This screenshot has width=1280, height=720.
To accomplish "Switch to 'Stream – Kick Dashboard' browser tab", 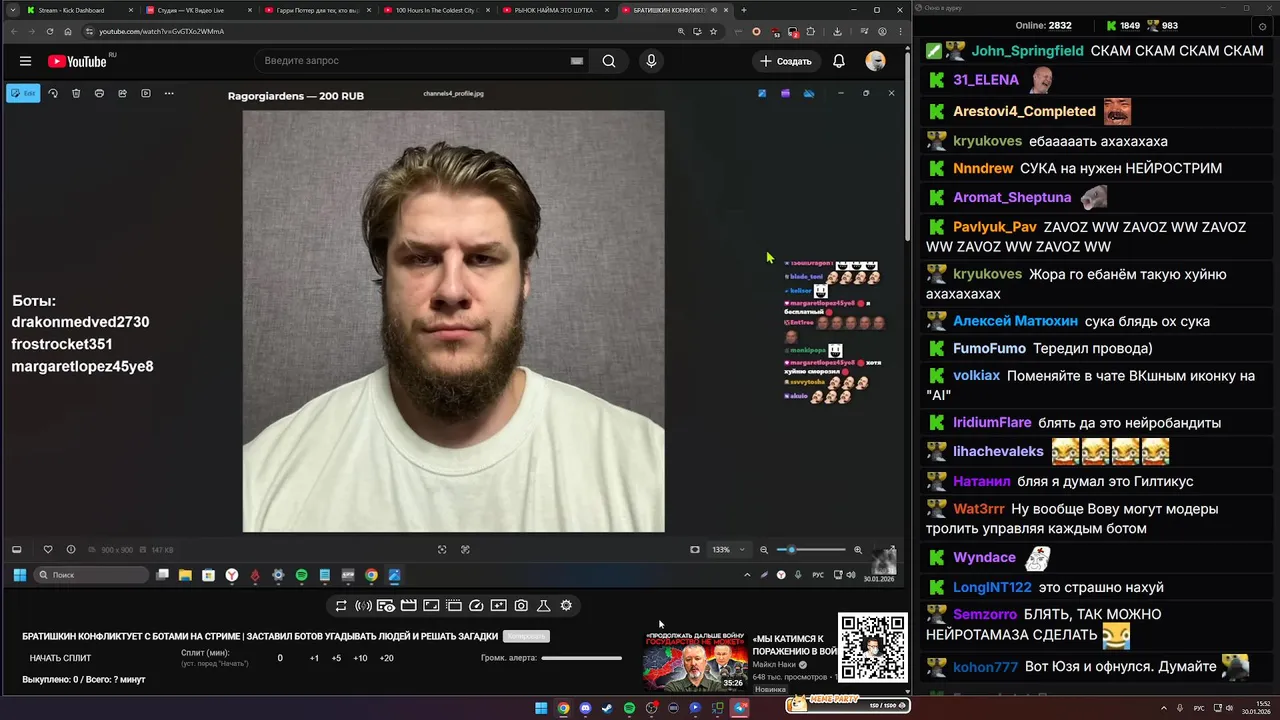I will [x=79, y=10].
